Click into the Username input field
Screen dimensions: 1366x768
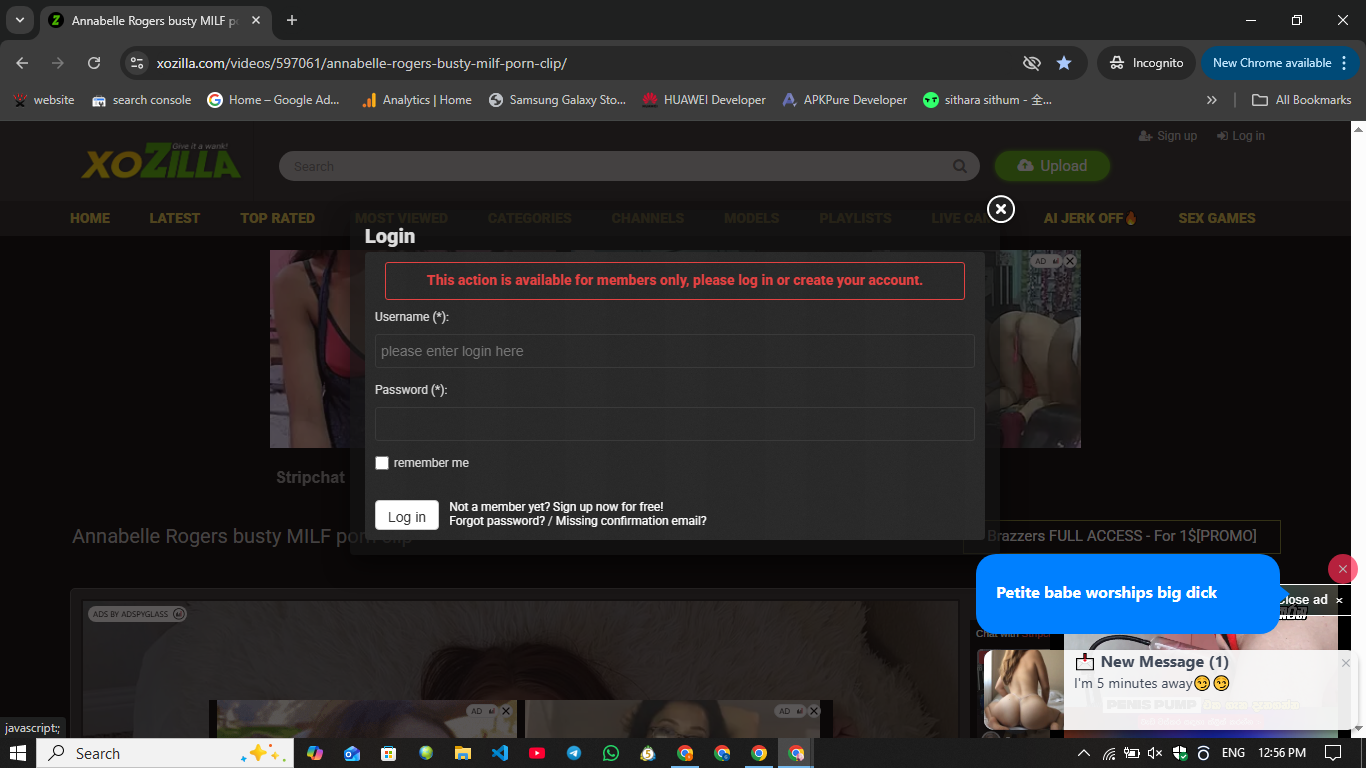pos(674,351)
